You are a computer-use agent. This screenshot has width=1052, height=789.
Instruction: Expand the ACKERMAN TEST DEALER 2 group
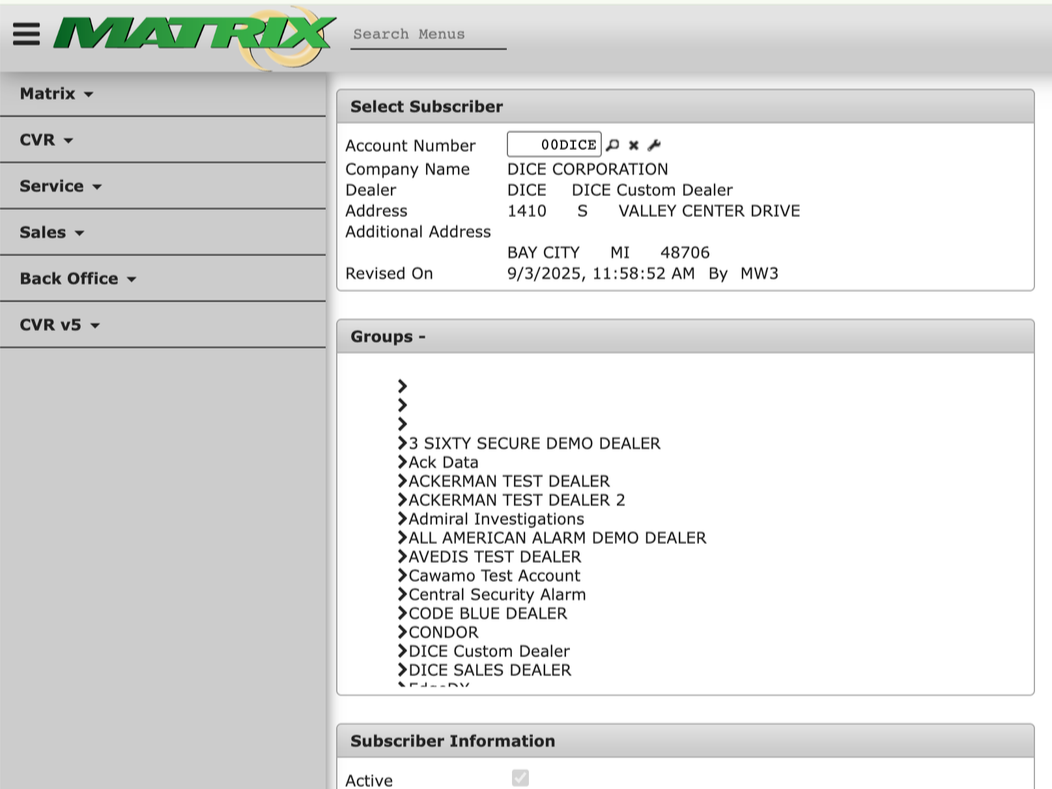(403, 500)
